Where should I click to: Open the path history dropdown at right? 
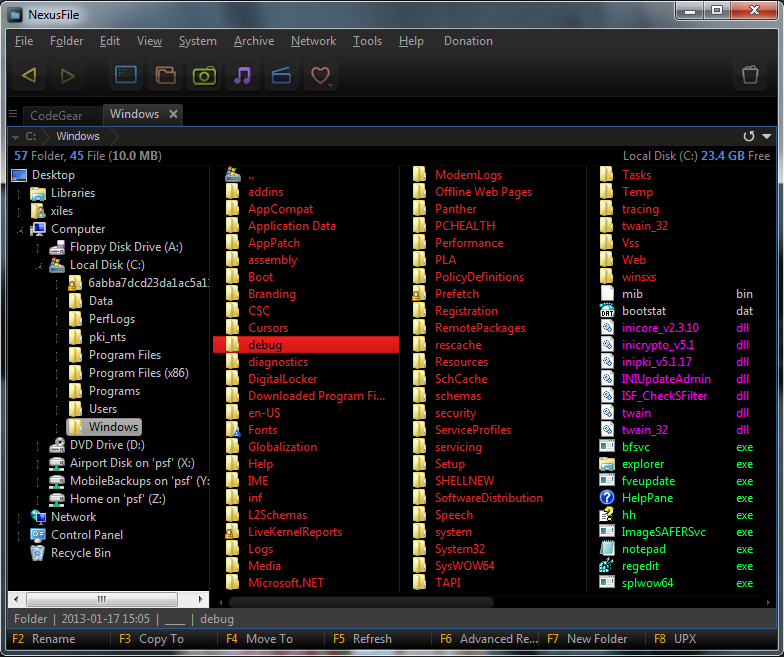point(766,136)
